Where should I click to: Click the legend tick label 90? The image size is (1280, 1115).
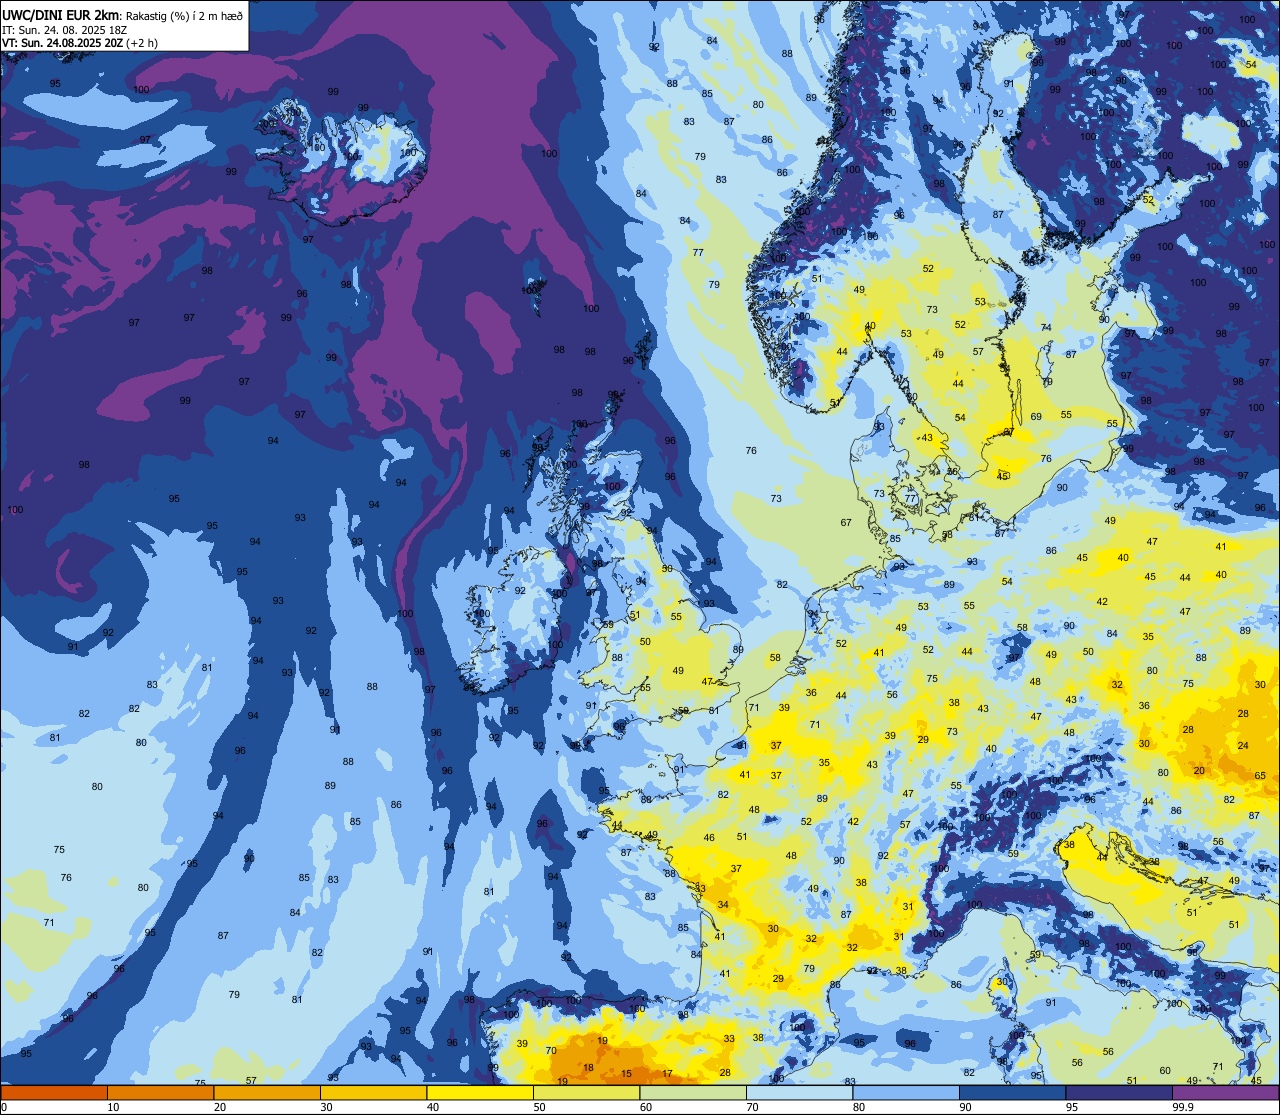[x=965, y=1107]
